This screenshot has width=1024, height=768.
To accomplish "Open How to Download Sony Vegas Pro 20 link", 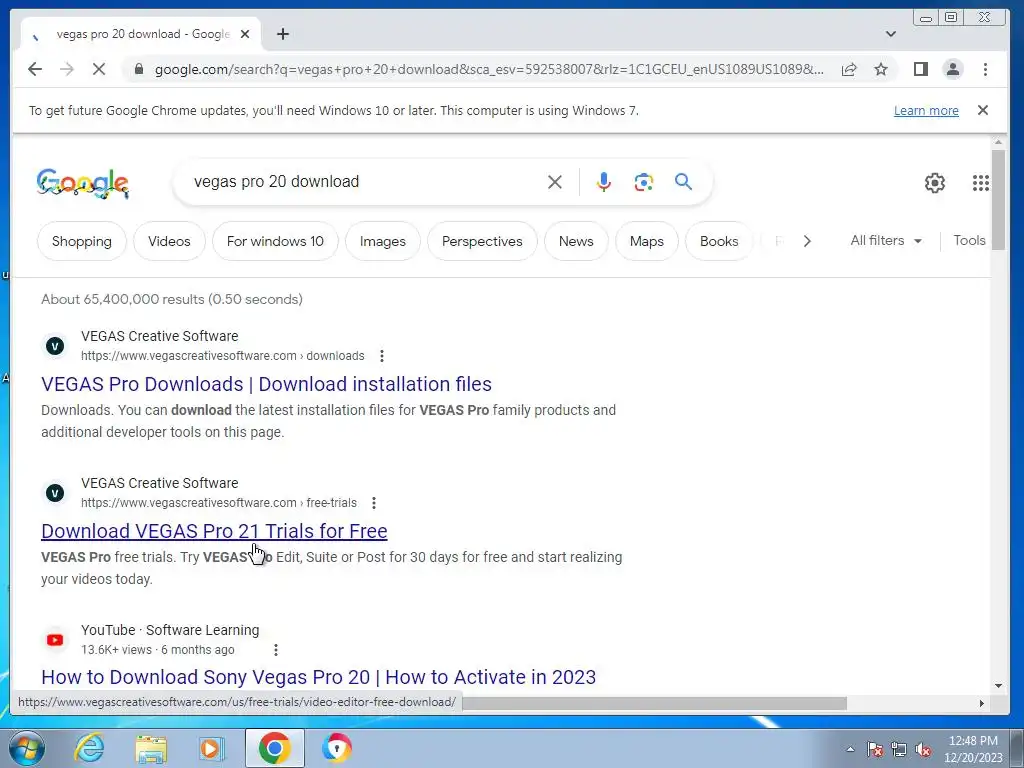I will coord(319,677).
